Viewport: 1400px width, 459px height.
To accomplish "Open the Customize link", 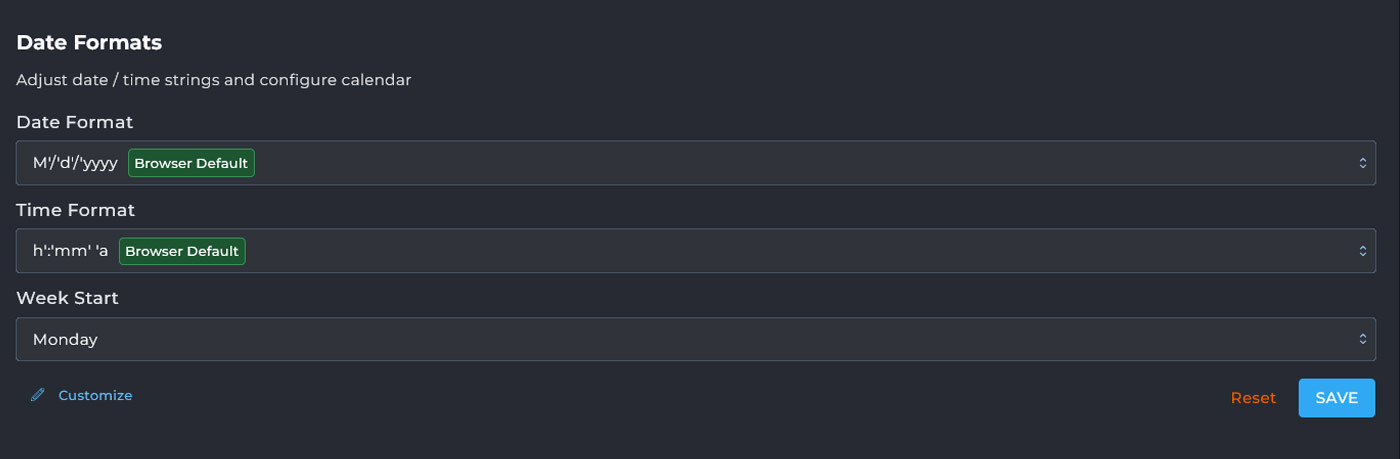I will pyautogui.click(x=95, y=395).
